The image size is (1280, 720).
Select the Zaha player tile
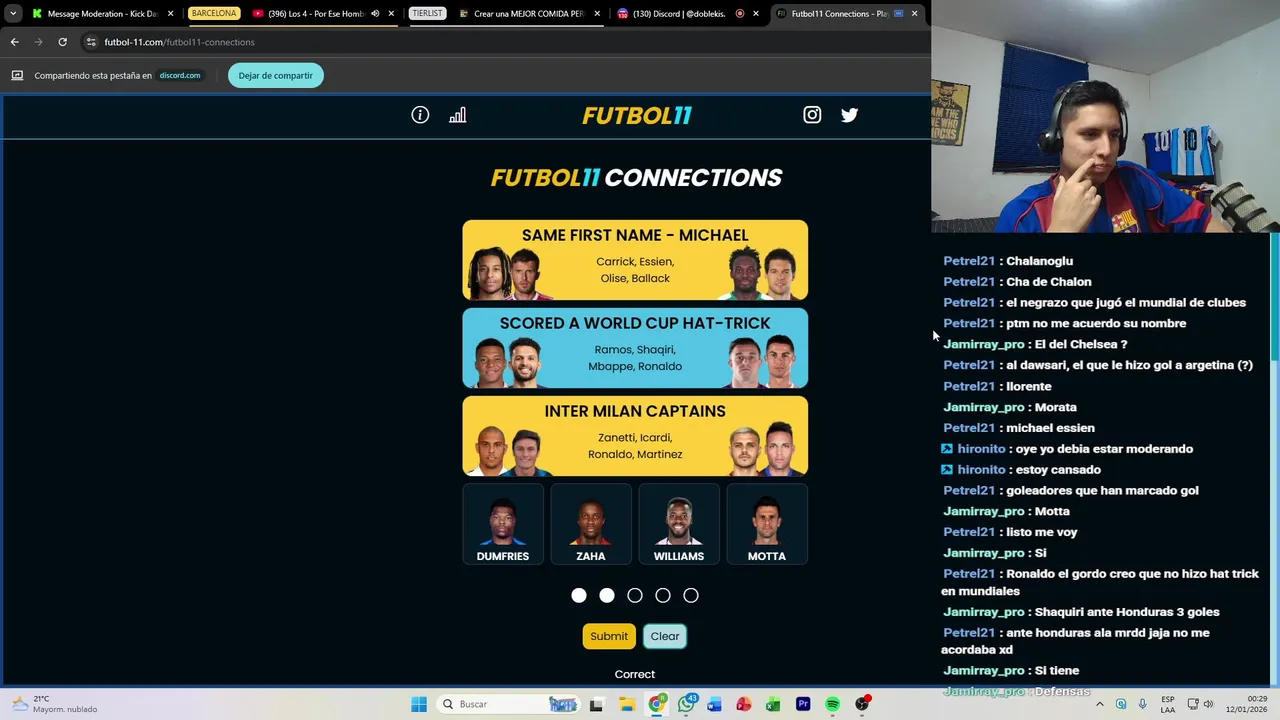point(591,524)
